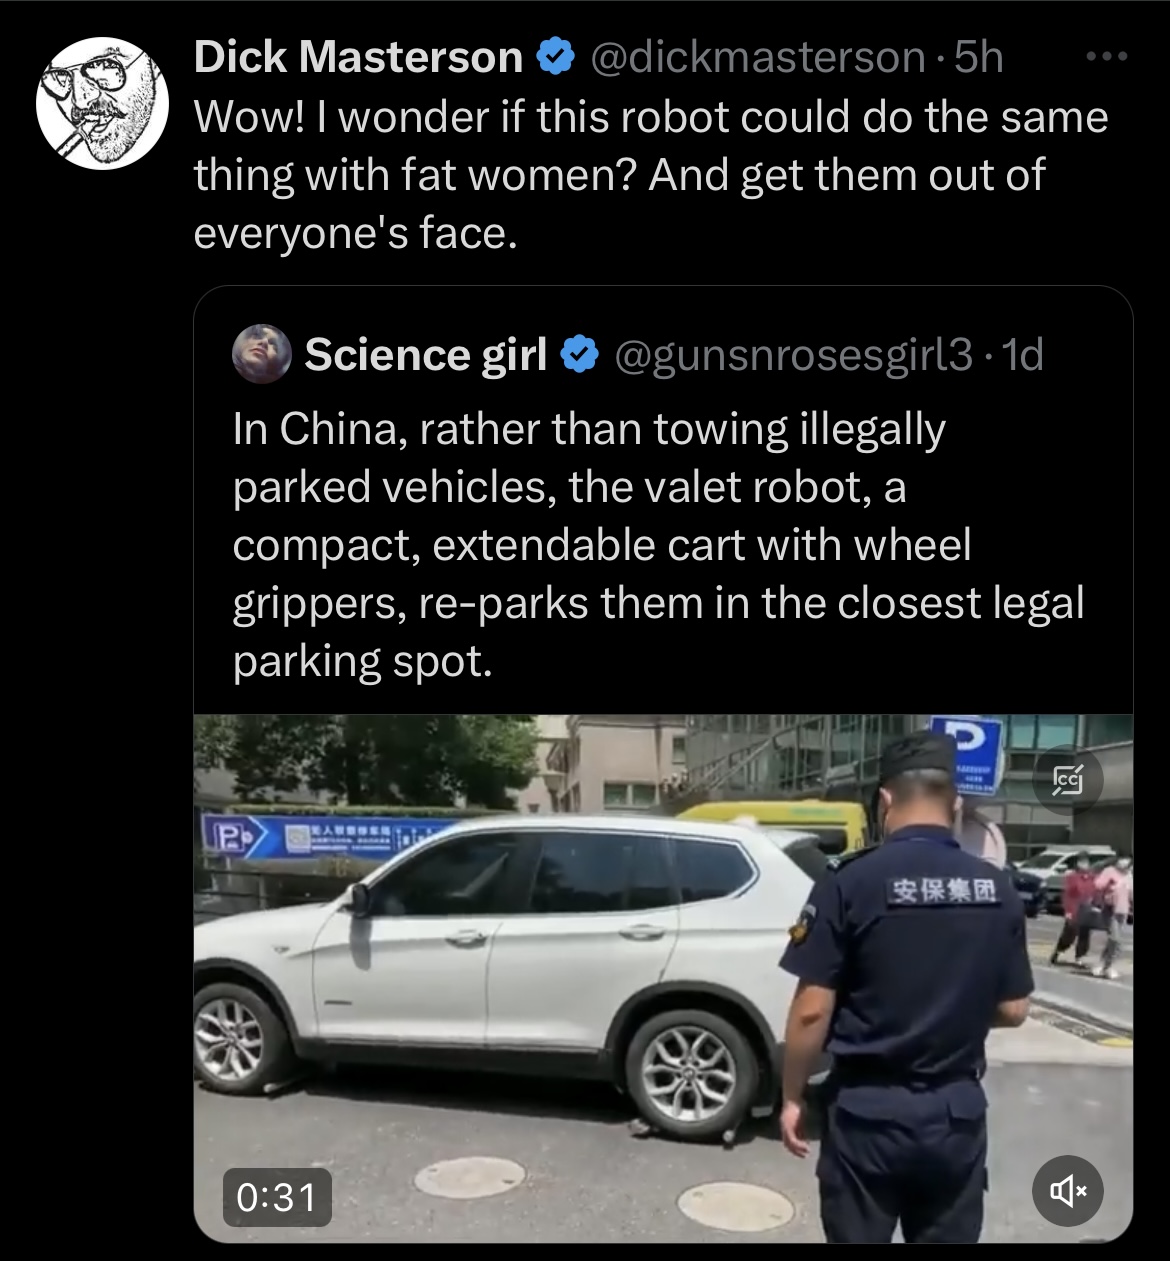The width and height of the screenshot is (1170, 1261).
Task: Play the embedded robot car video
Action: 663,979
